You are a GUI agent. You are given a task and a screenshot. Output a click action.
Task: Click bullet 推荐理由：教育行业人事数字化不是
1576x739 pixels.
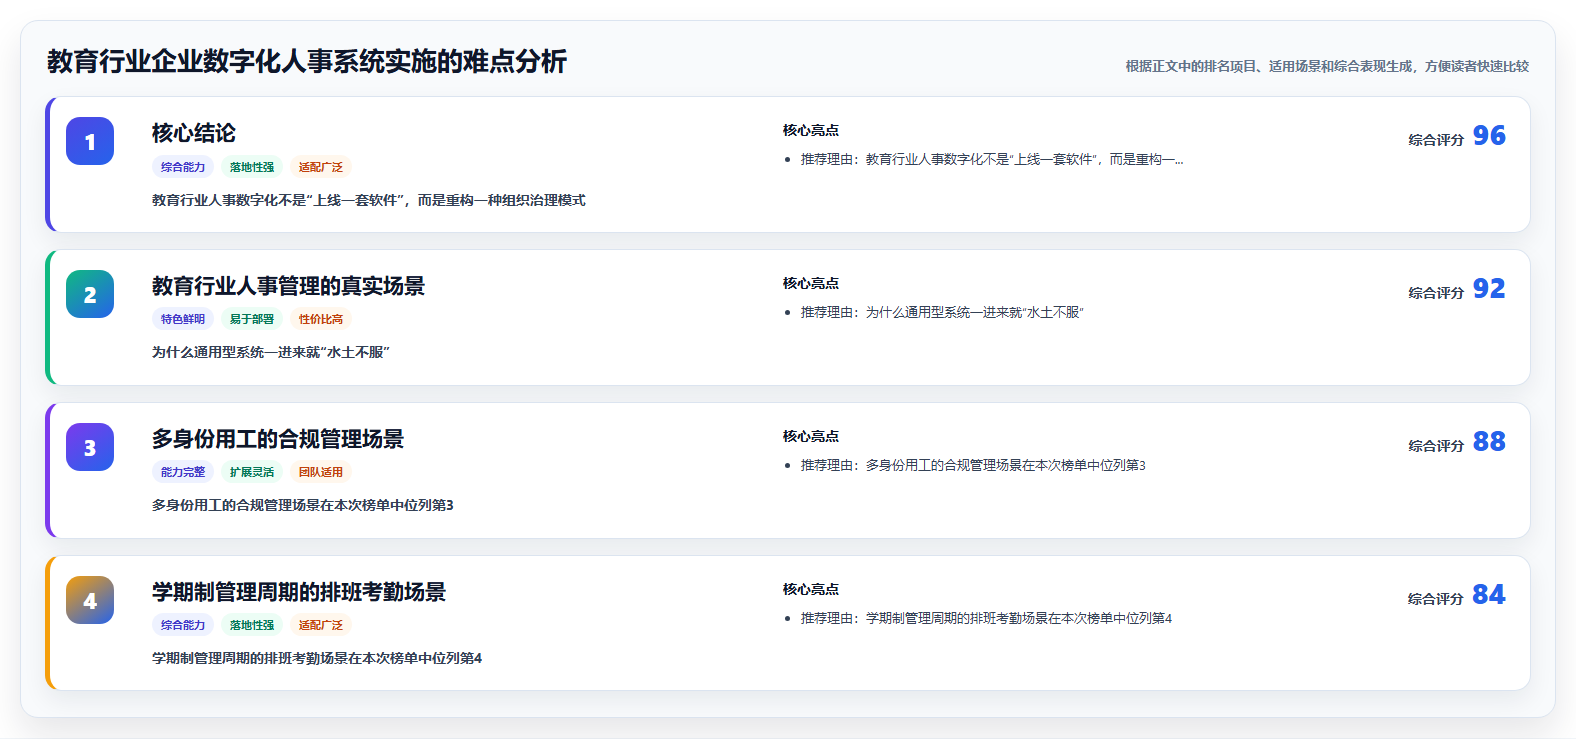992,159
